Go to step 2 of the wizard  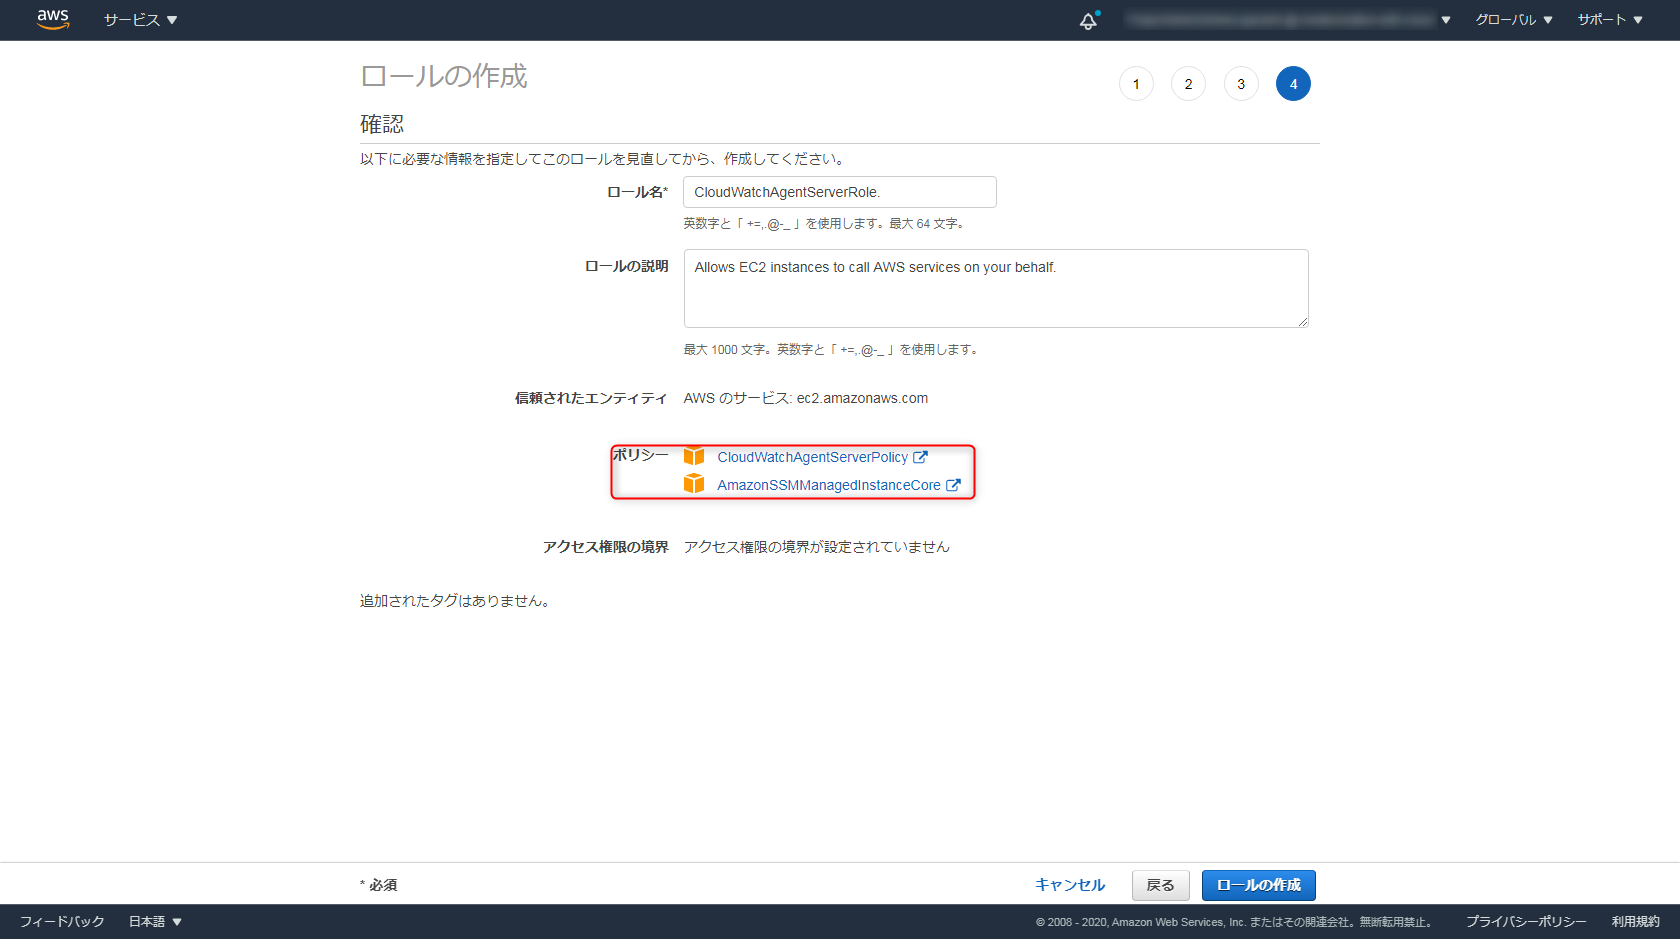tap(1188, 84)
